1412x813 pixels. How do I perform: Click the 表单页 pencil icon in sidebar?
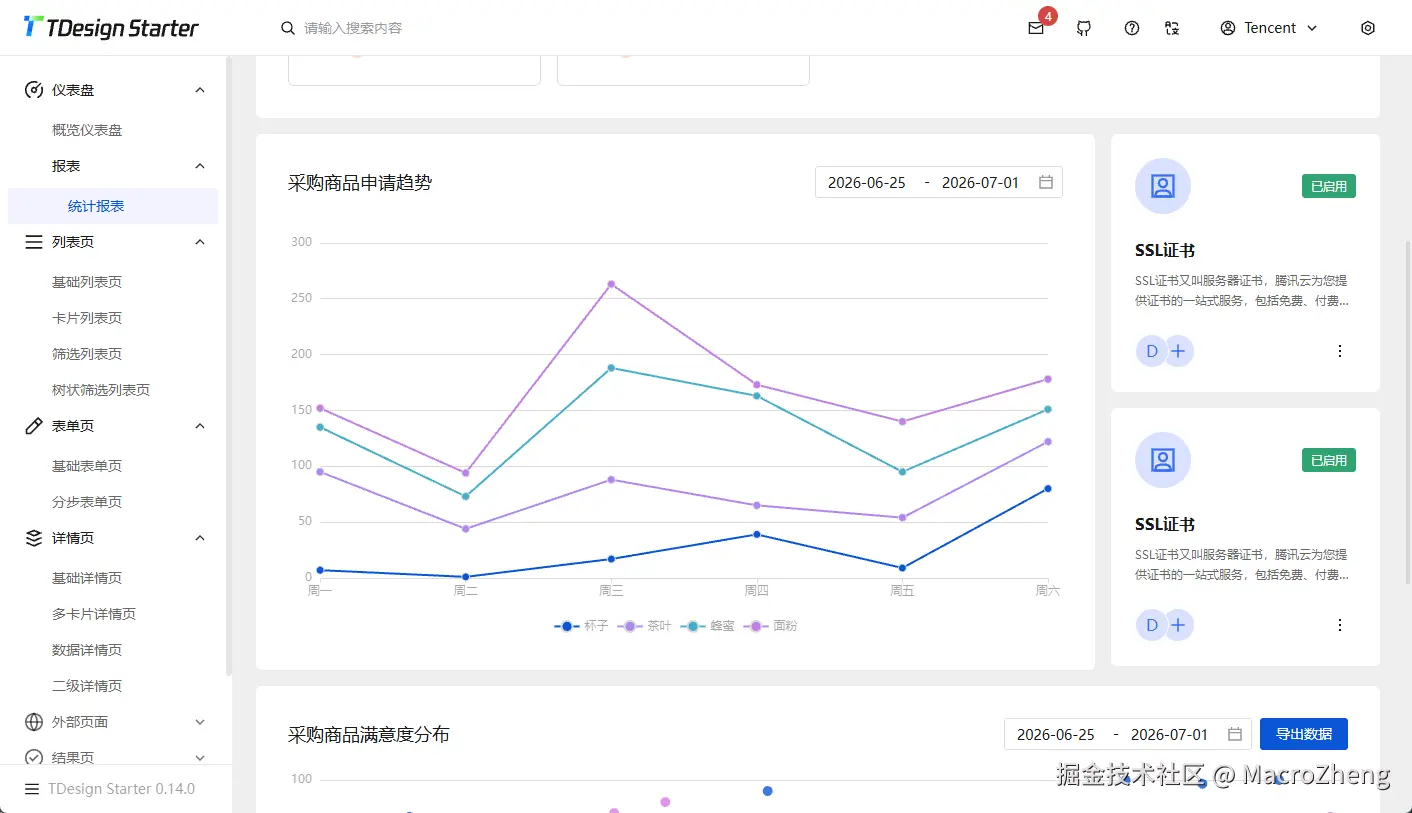coord(34,426)
